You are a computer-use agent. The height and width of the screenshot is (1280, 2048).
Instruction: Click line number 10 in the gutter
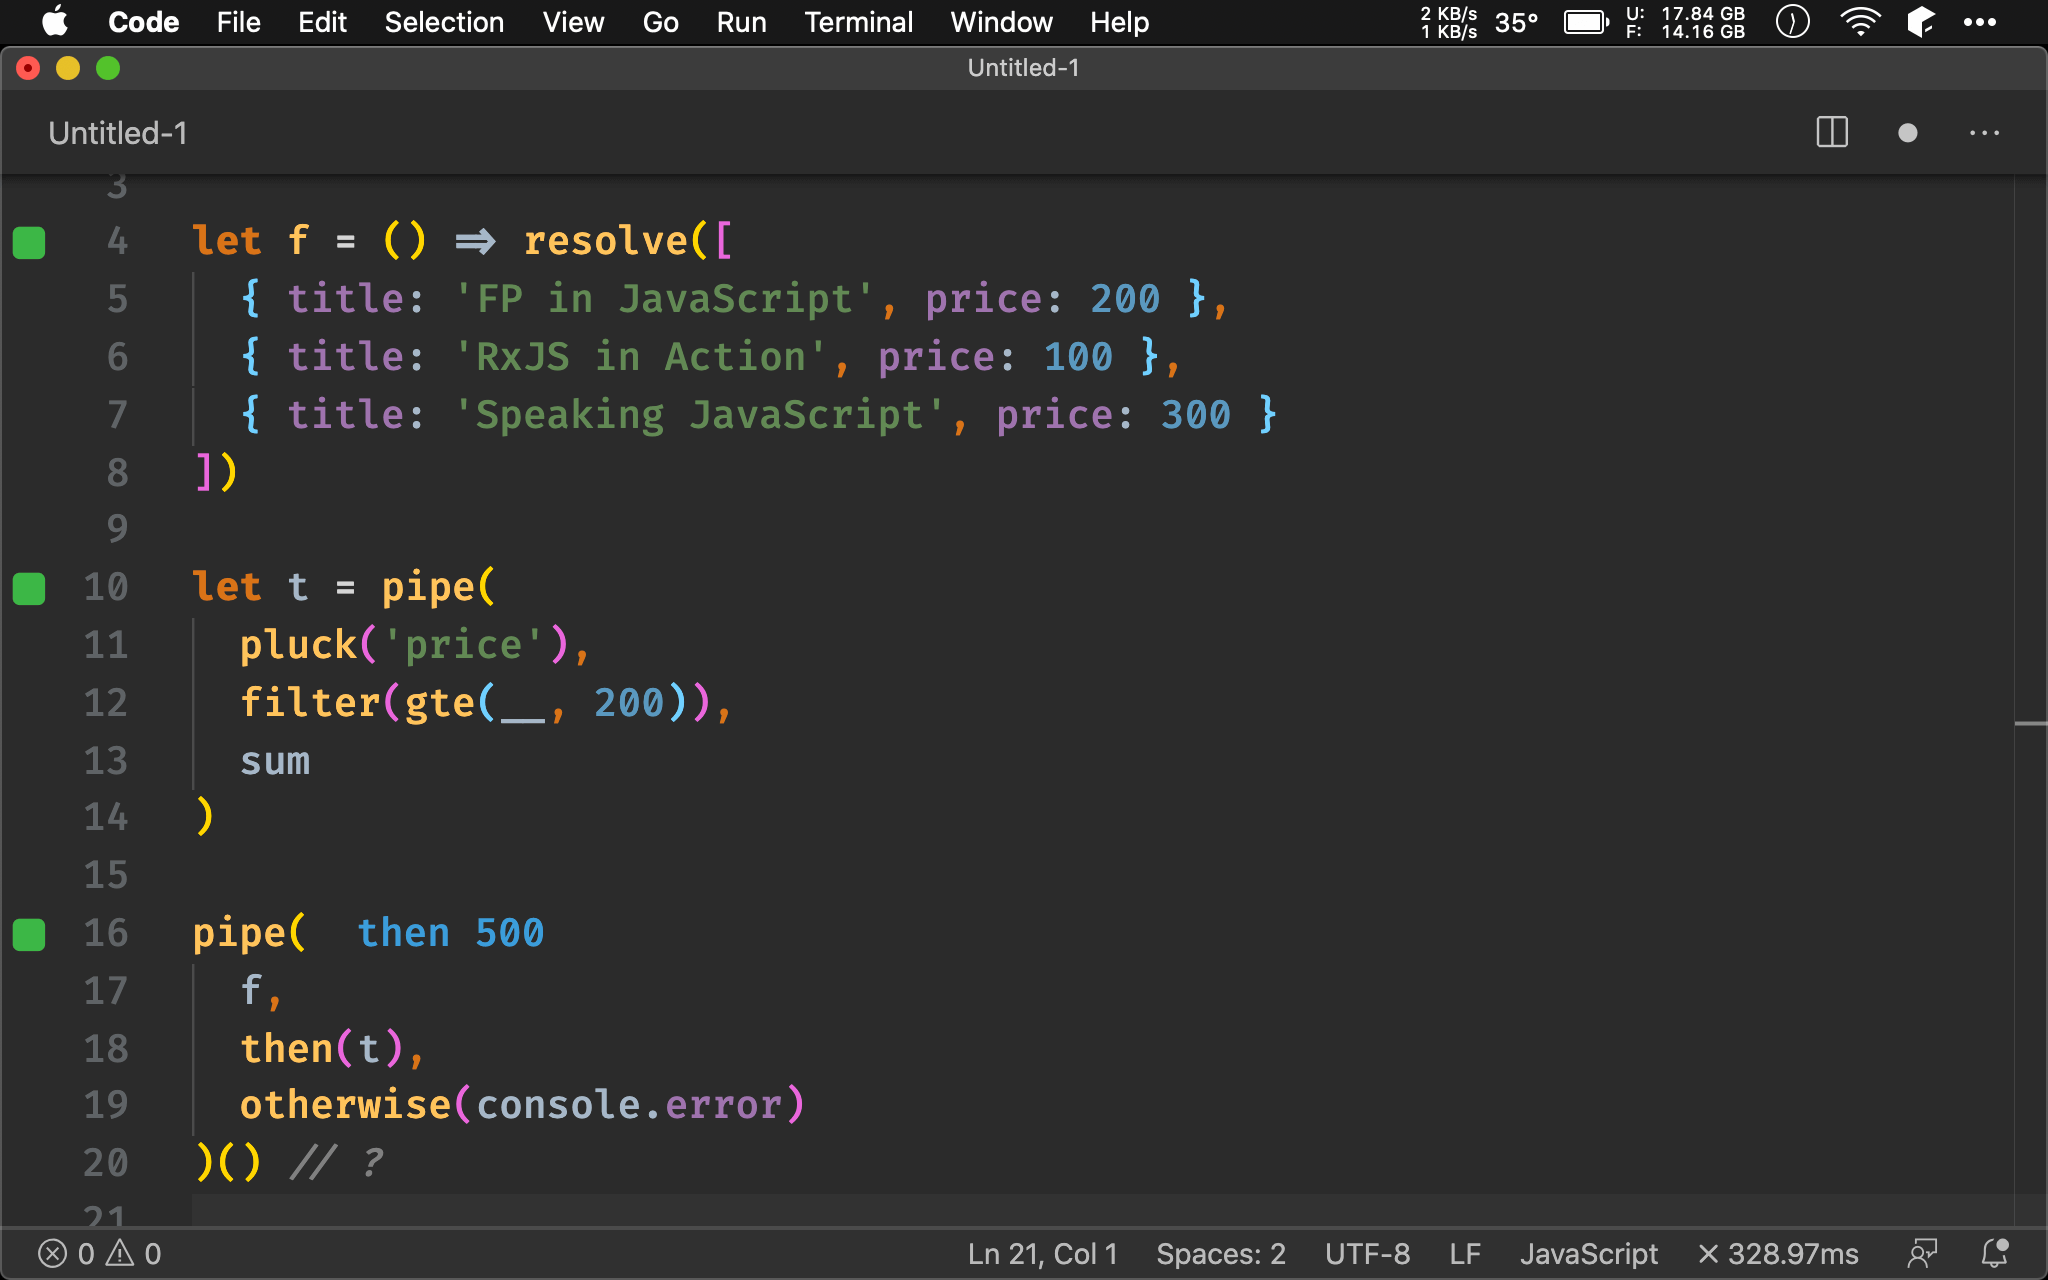pos(106,587)
